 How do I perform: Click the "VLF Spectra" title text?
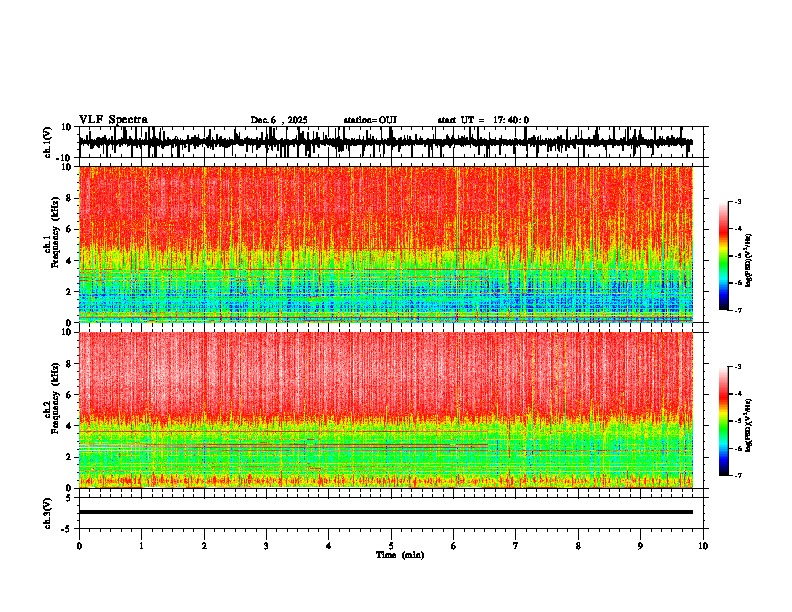click(x=113, y=120)
